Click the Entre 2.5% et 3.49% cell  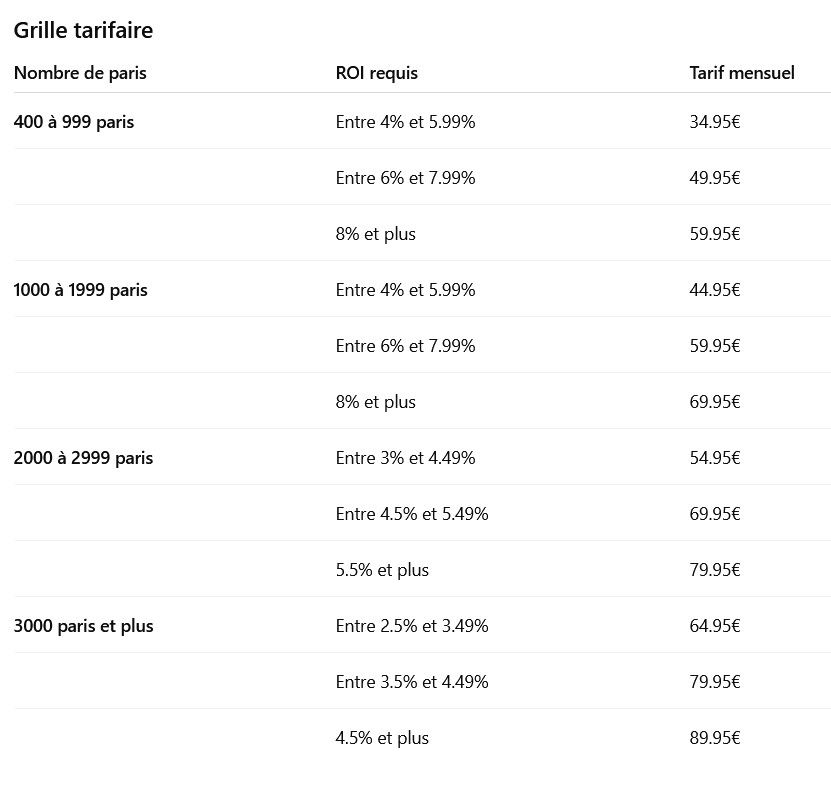click(x=412, y=626)
